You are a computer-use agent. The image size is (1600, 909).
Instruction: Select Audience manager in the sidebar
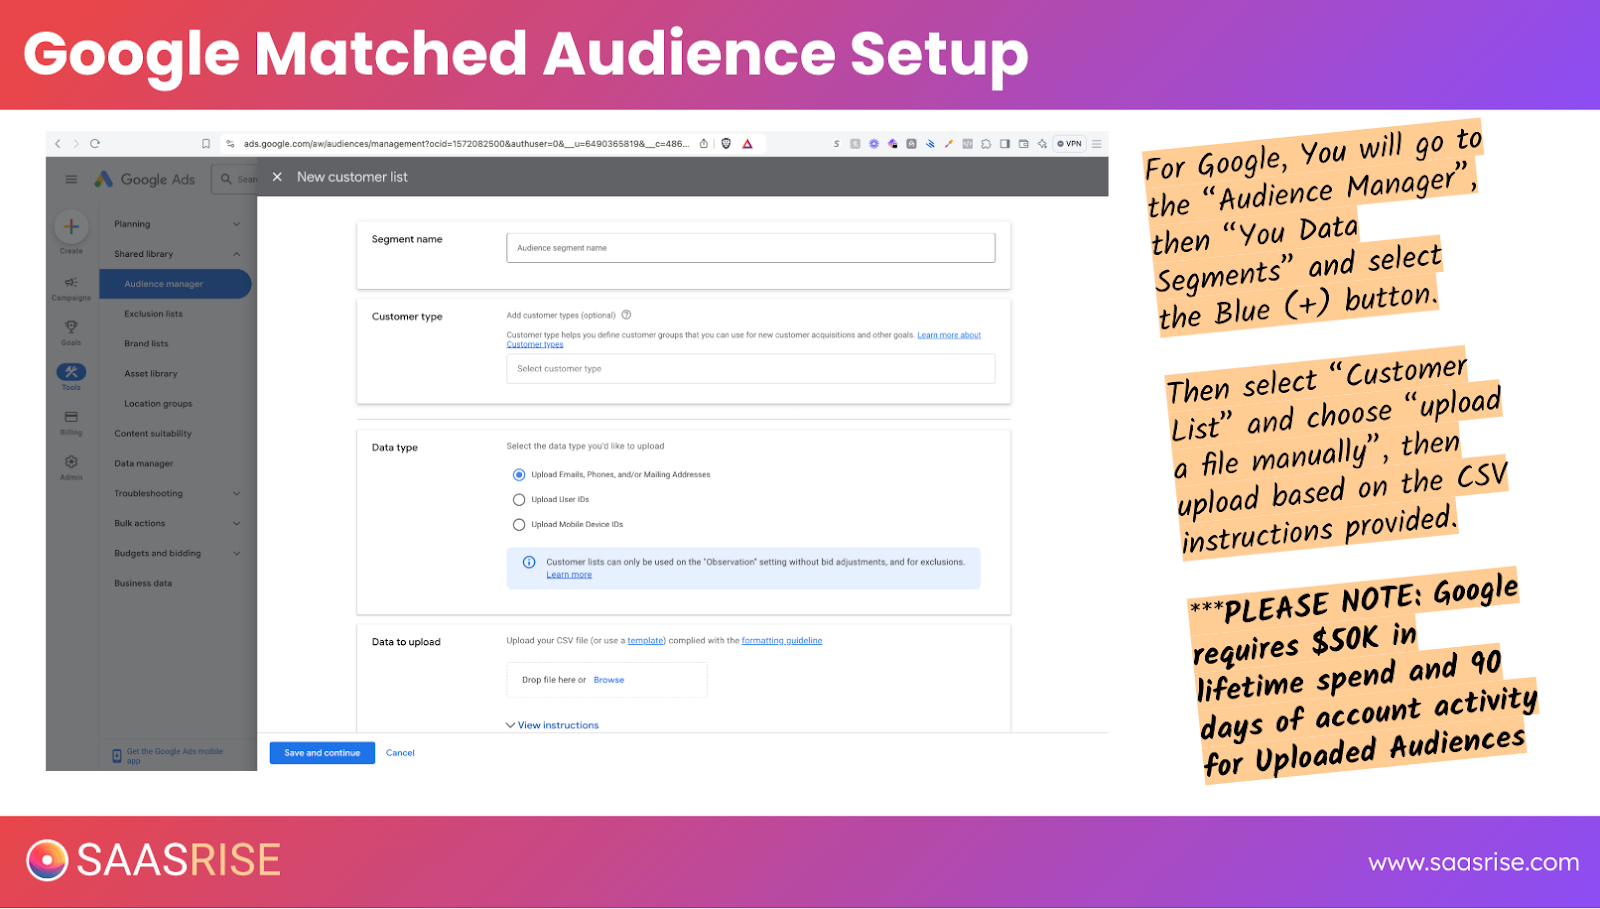175,284
